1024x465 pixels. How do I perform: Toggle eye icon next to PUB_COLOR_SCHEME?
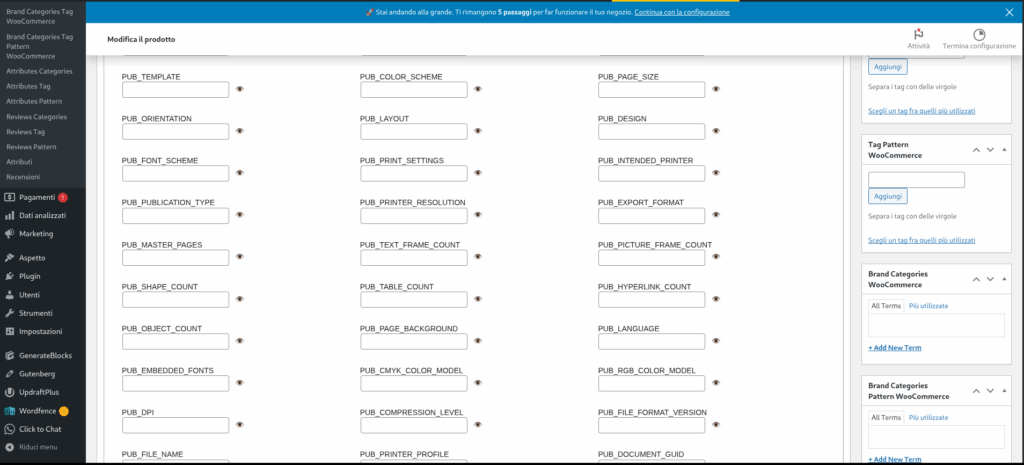478,89
